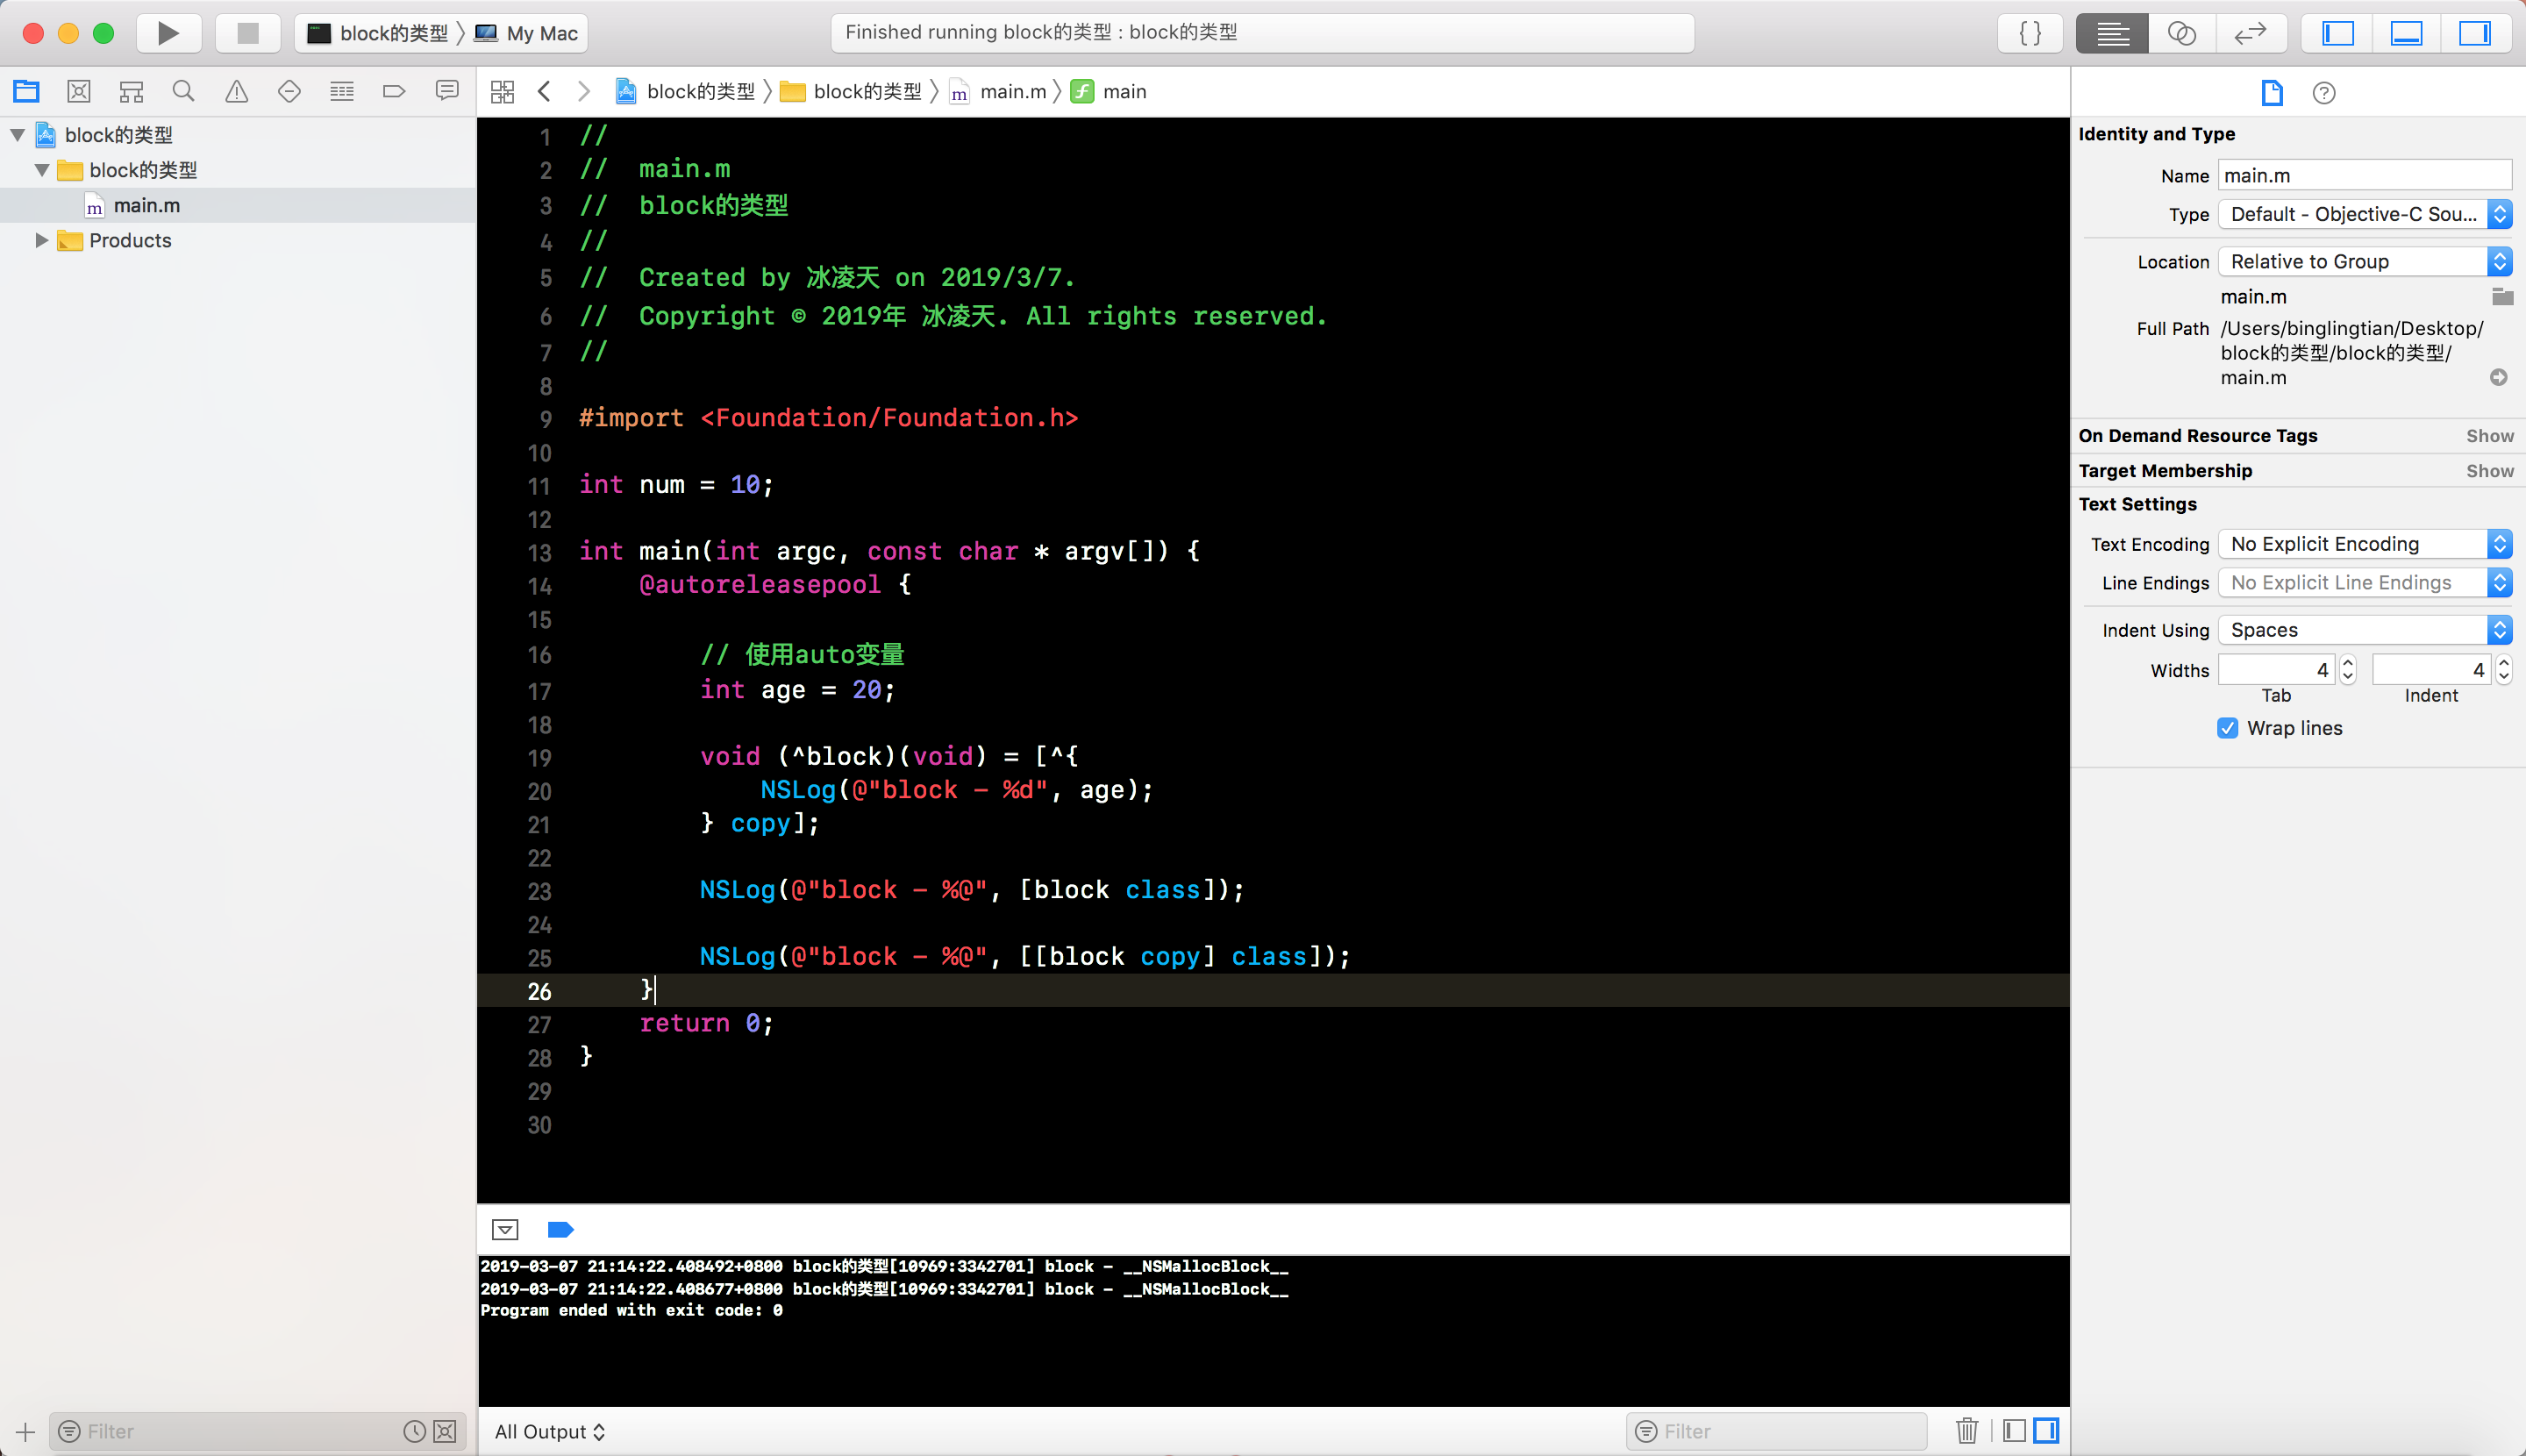The image size is (2526, 1456).
Task: Select main.m in project navigator
Action: 146,205
